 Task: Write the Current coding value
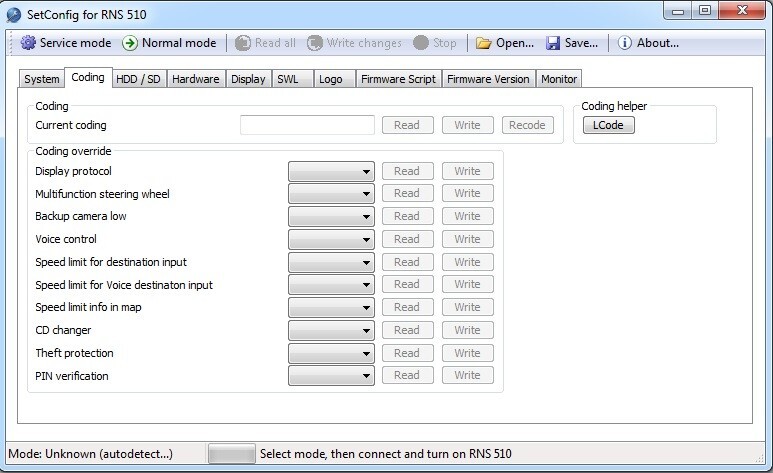coord(467,125)
